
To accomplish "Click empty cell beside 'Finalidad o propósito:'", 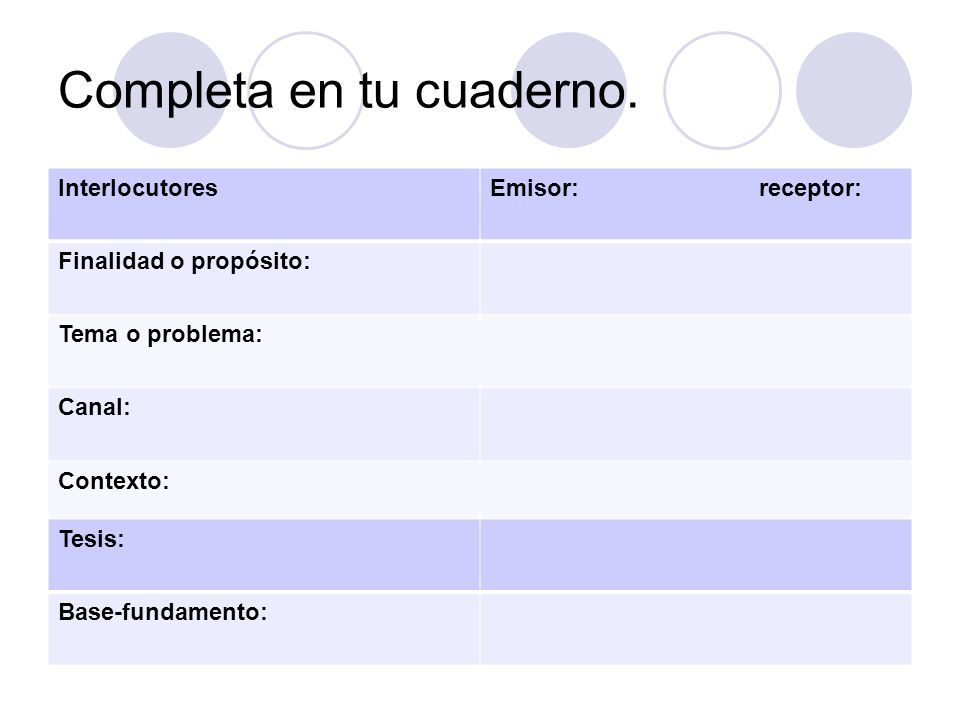I will [696, 279].
